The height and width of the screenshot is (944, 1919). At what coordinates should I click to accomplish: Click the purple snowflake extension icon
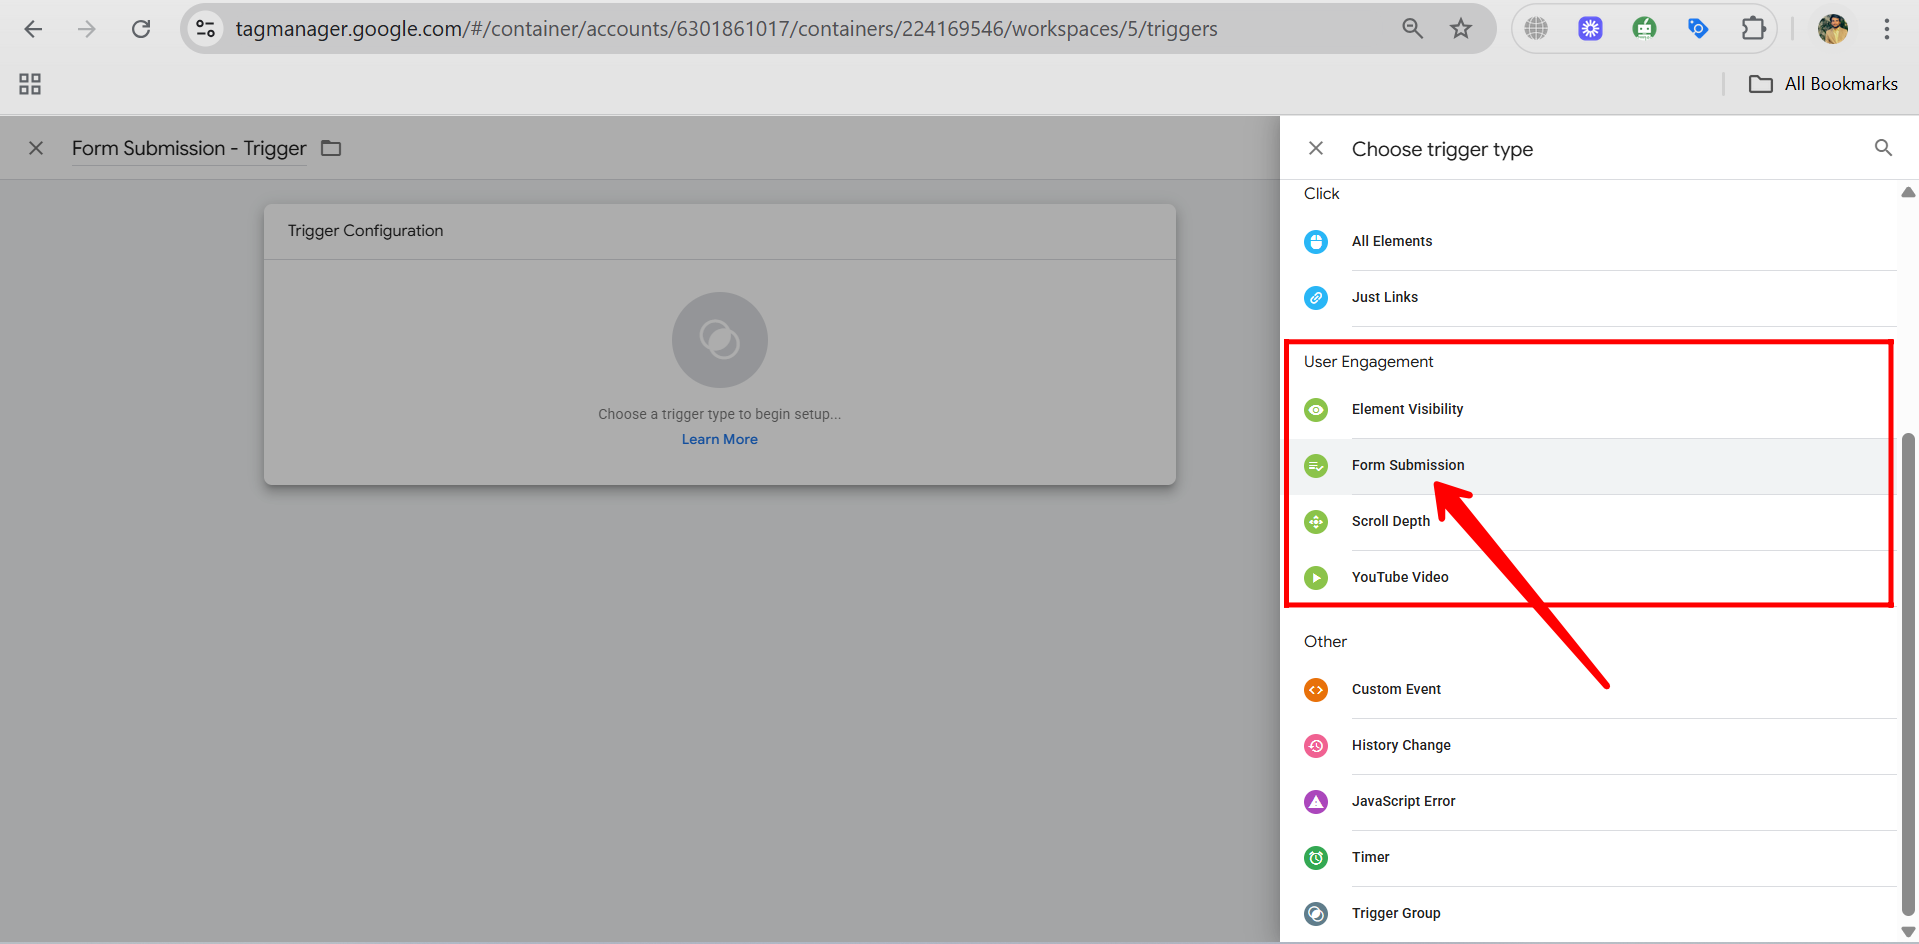1590,29
